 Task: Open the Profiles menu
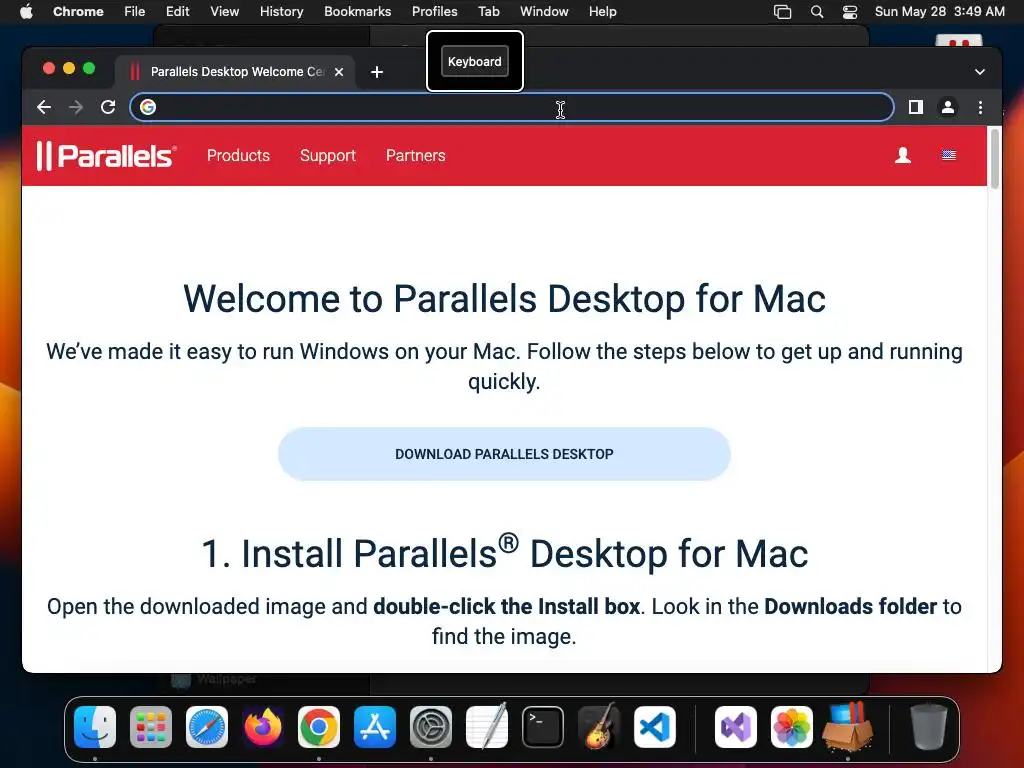pos(434,12)
